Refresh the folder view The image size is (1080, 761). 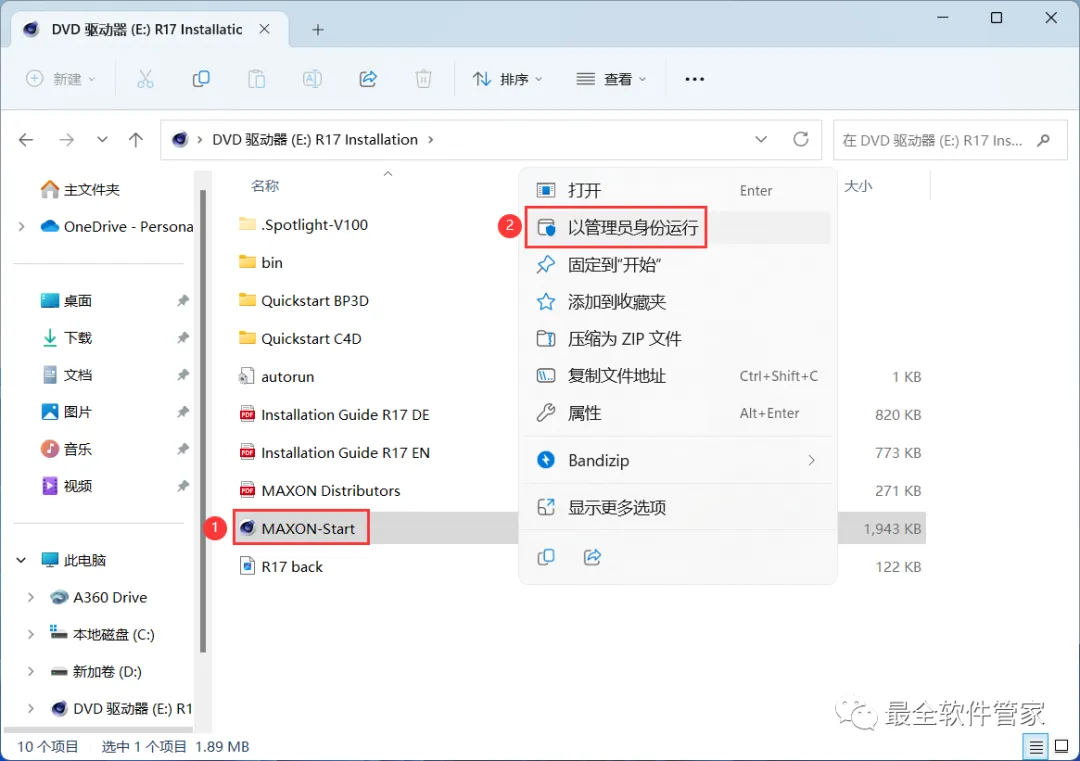click(800, 140)
